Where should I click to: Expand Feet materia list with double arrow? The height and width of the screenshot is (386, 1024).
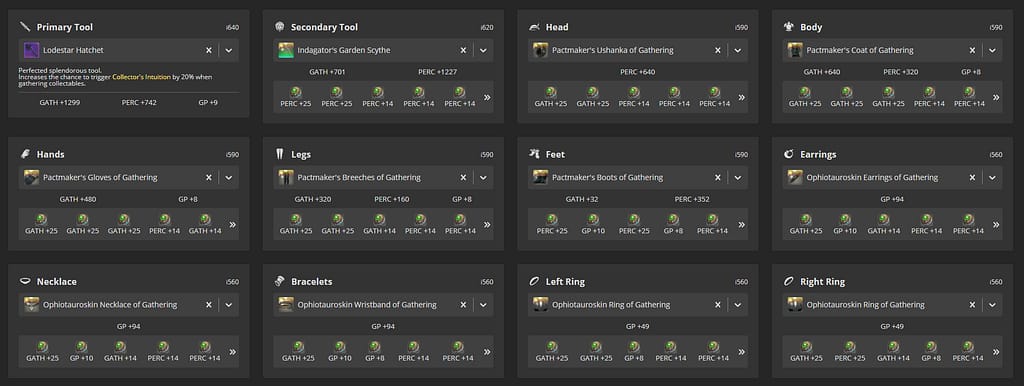click(741, 225)
